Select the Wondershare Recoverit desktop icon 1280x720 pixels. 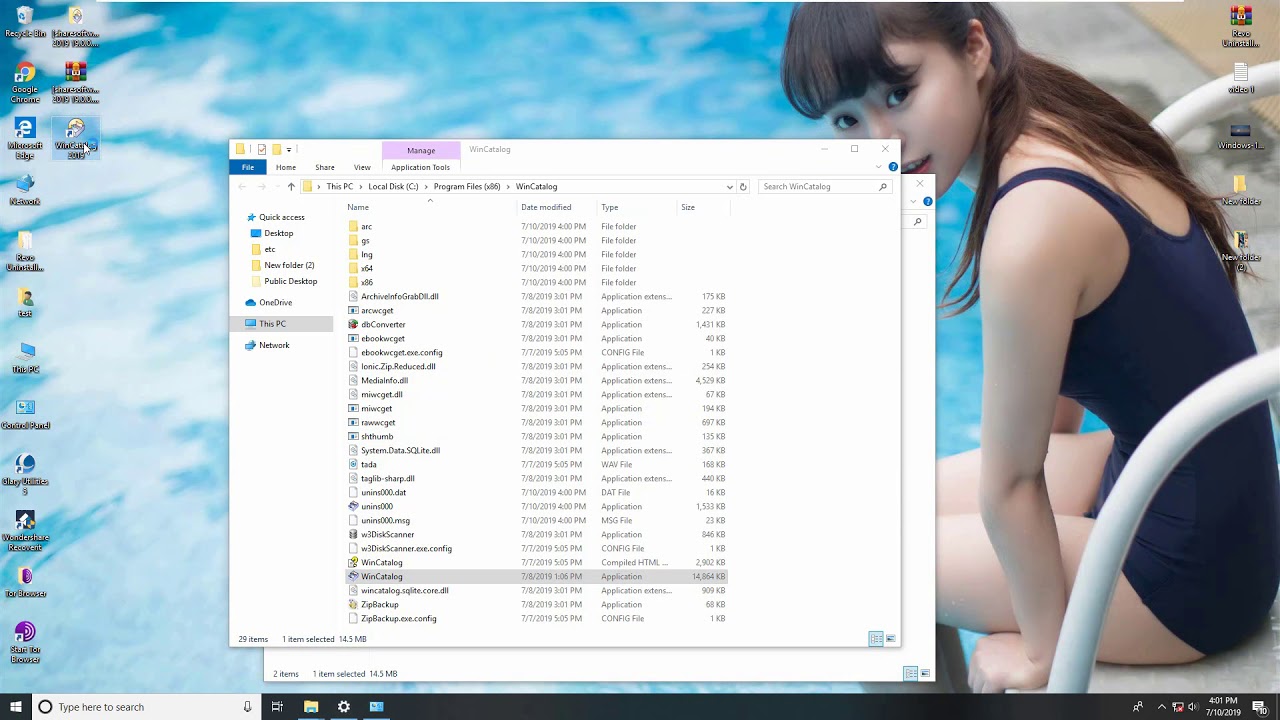[x=25, y=530]
